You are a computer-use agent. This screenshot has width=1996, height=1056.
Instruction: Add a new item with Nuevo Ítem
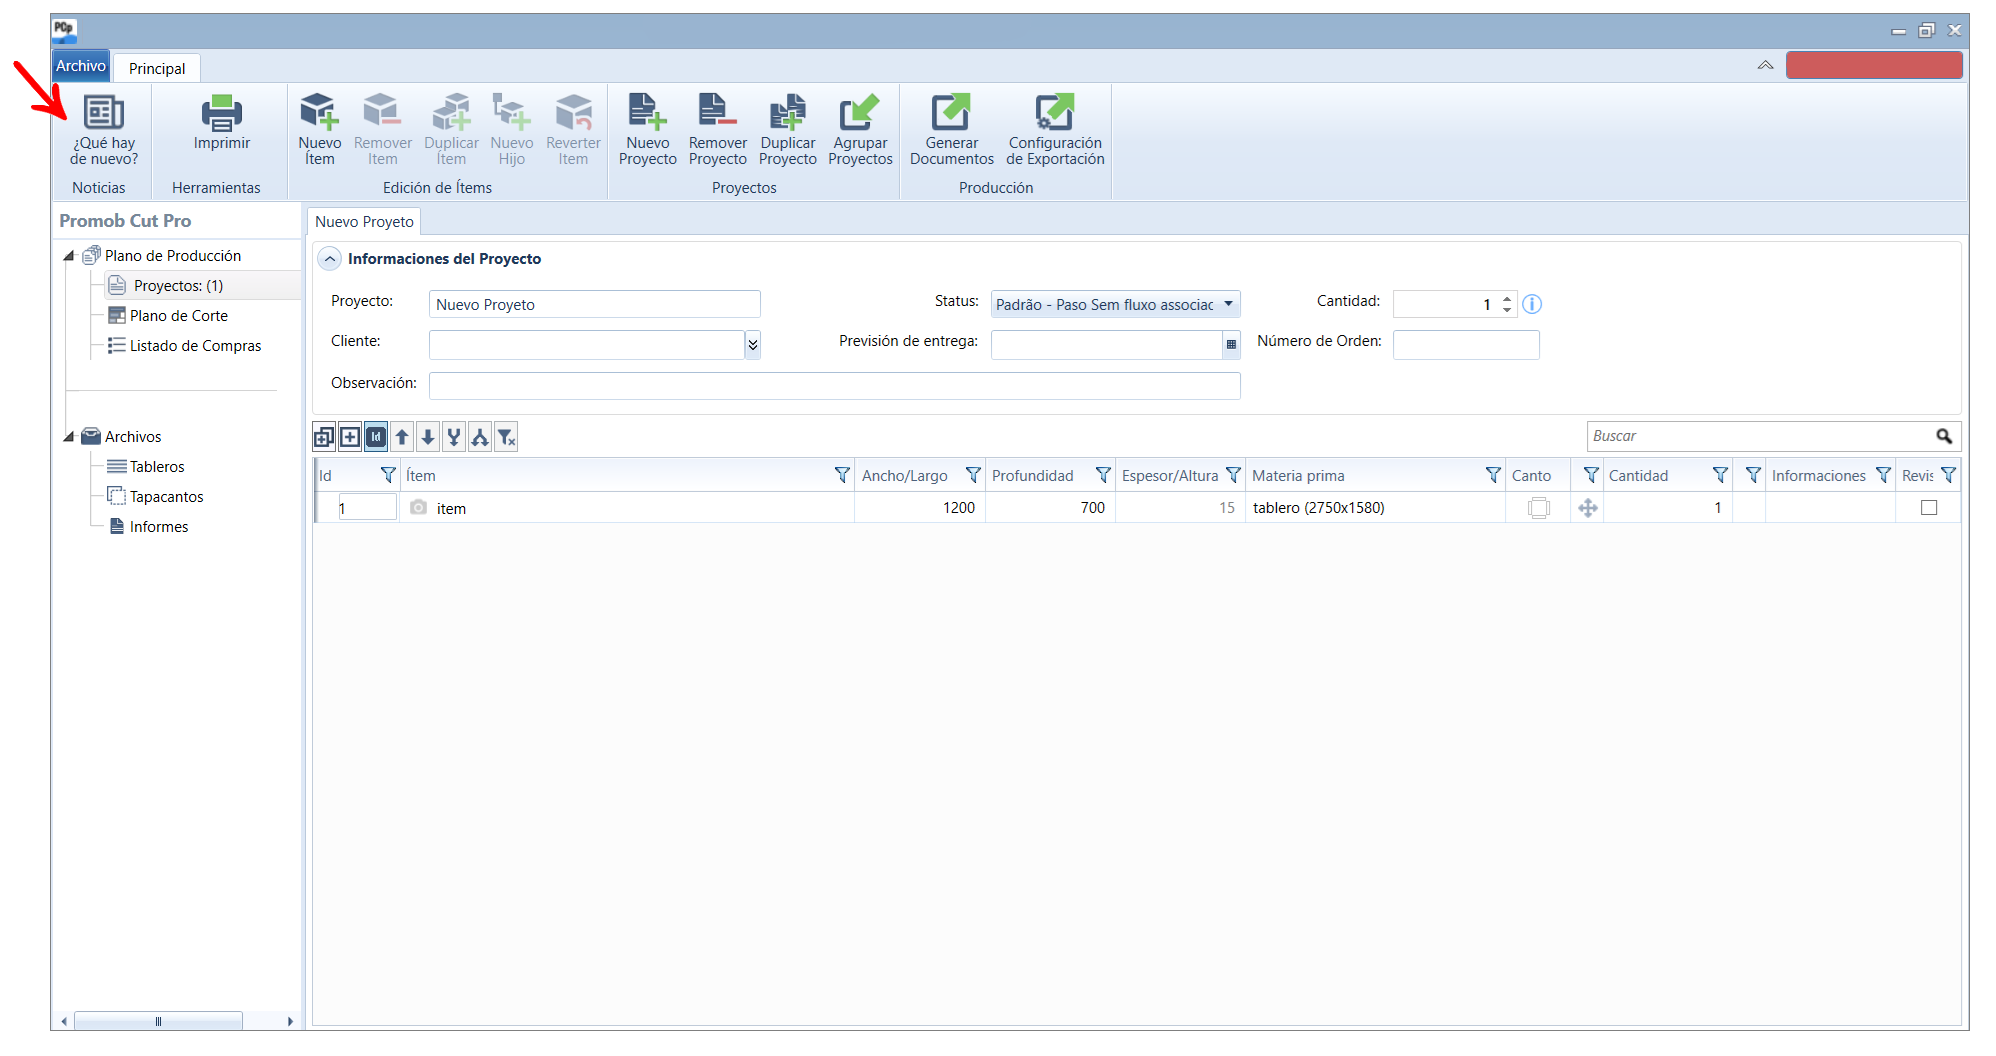(320, 129)
